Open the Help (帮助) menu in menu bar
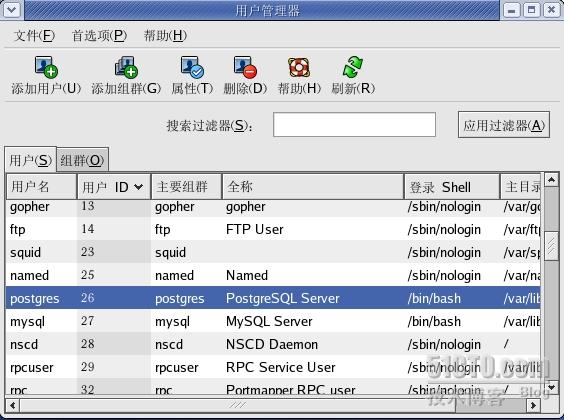Screen dimensions: 564x420 click(x=165, y=36)
